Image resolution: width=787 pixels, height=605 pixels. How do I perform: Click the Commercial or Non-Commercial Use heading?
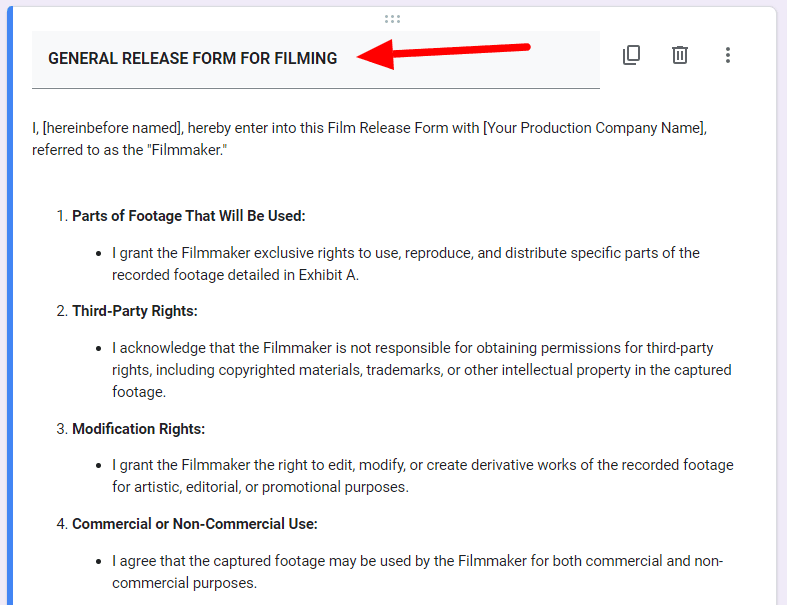click(x=195, y=524)
